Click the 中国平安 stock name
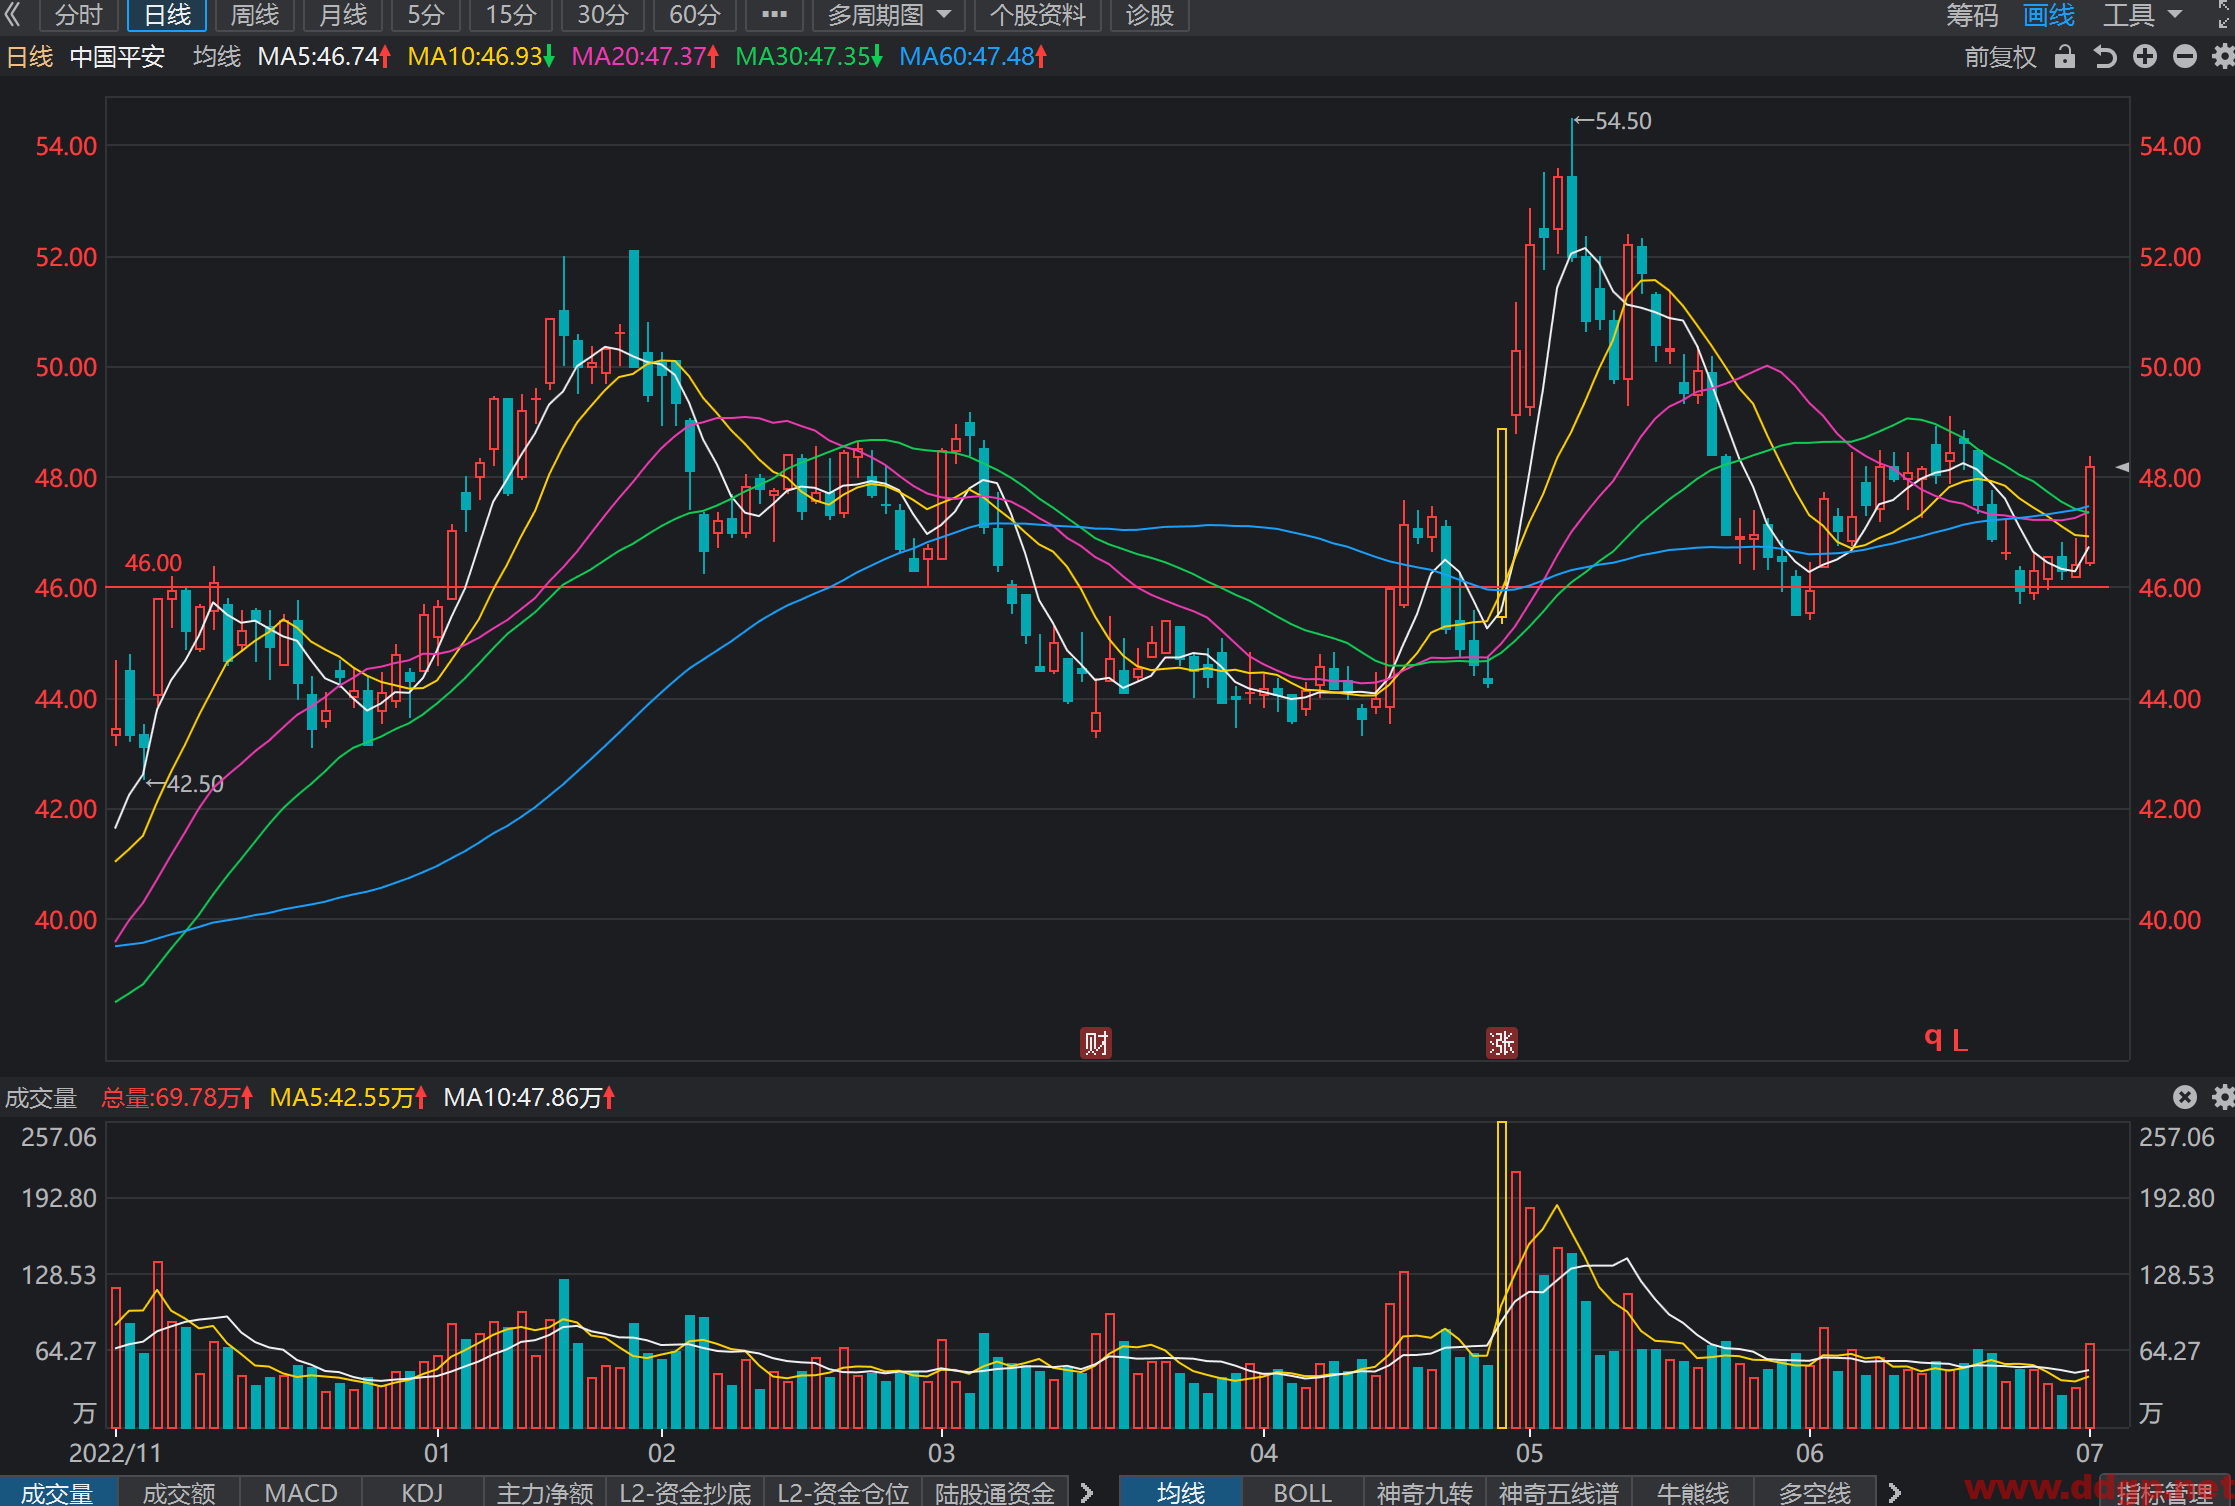The width and height of the screenshot is (2235, 1506). tap(117, 57)
